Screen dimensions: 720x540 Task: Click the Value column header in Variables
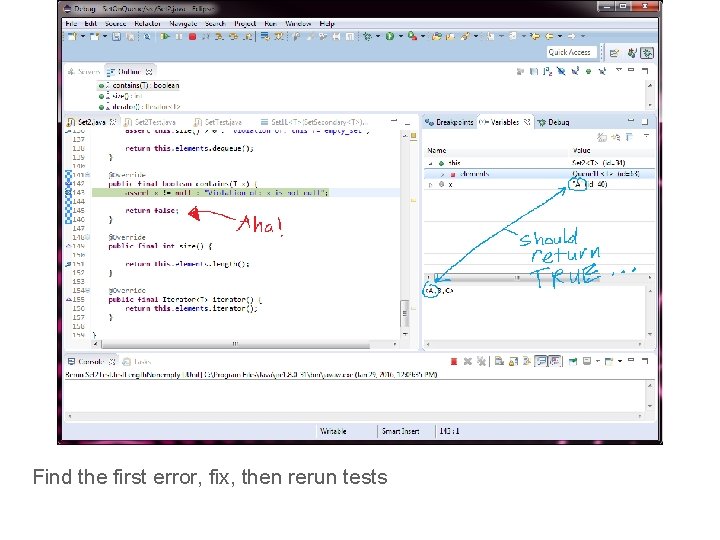coord(612,150)
